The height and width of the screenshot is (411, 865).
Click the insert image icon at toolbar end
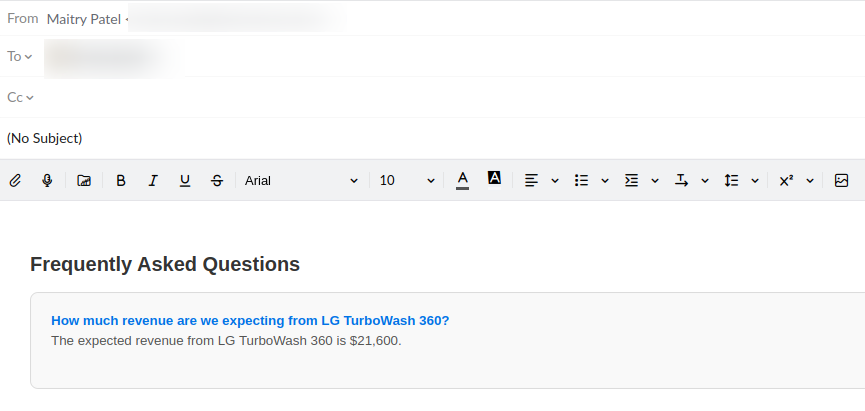click(x=842, y=181)
